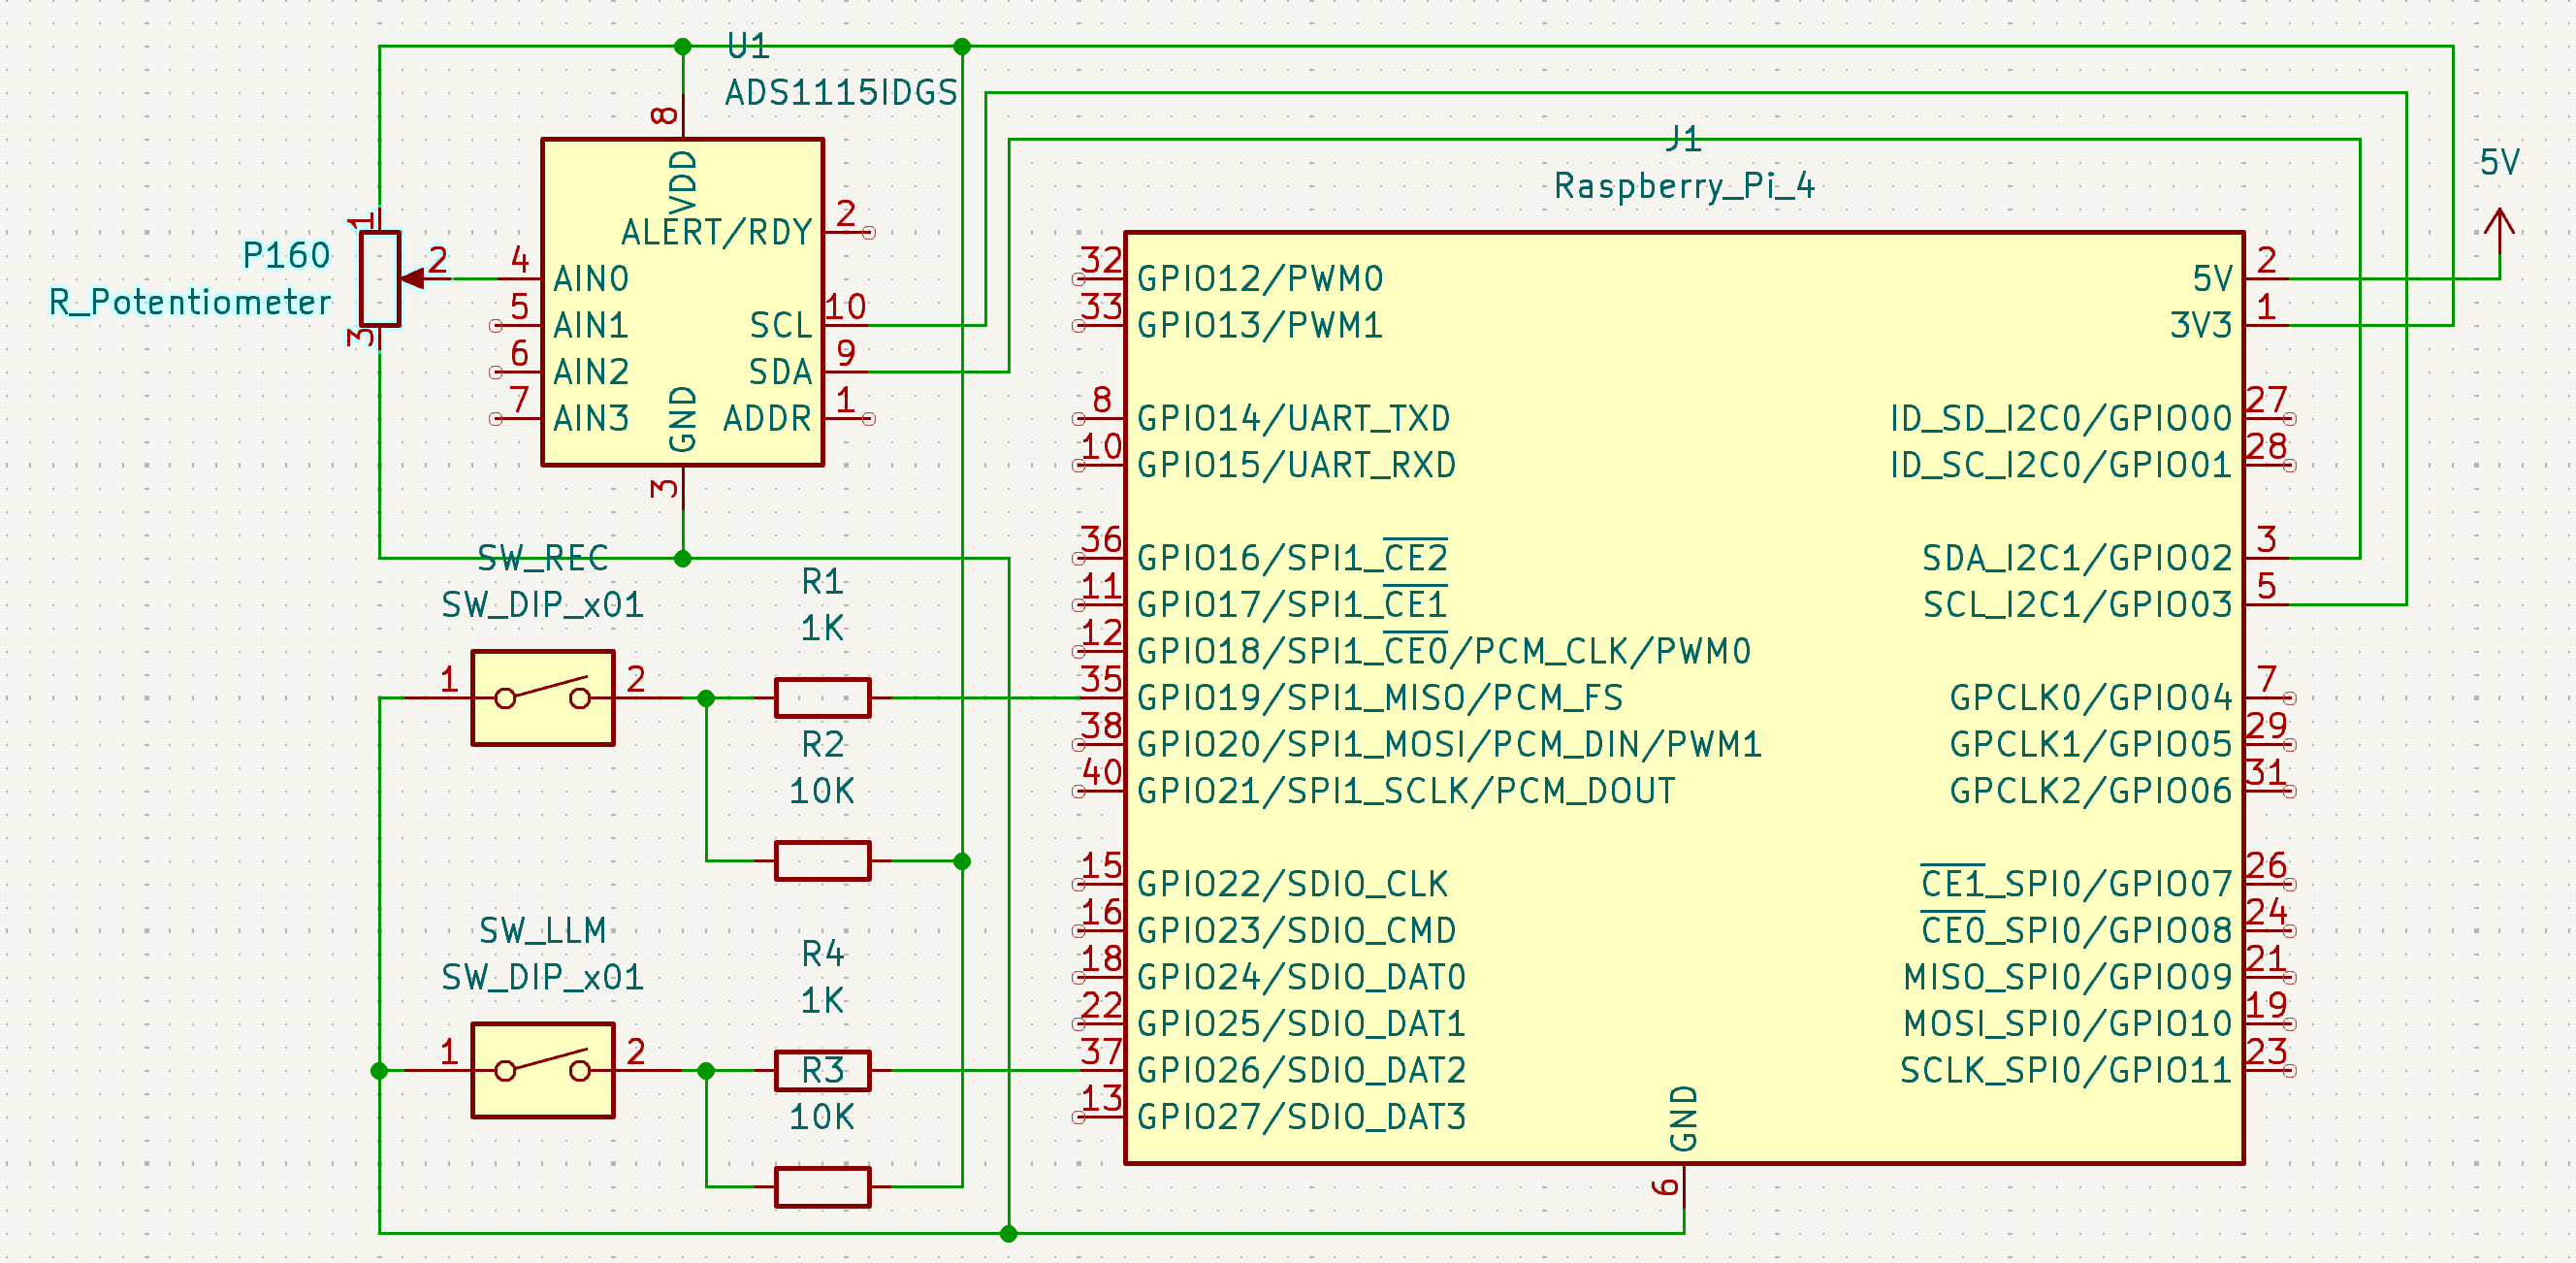Select the GPIO19/SPI1_MISO/PCM_FS pin label

coord(1380,698)
